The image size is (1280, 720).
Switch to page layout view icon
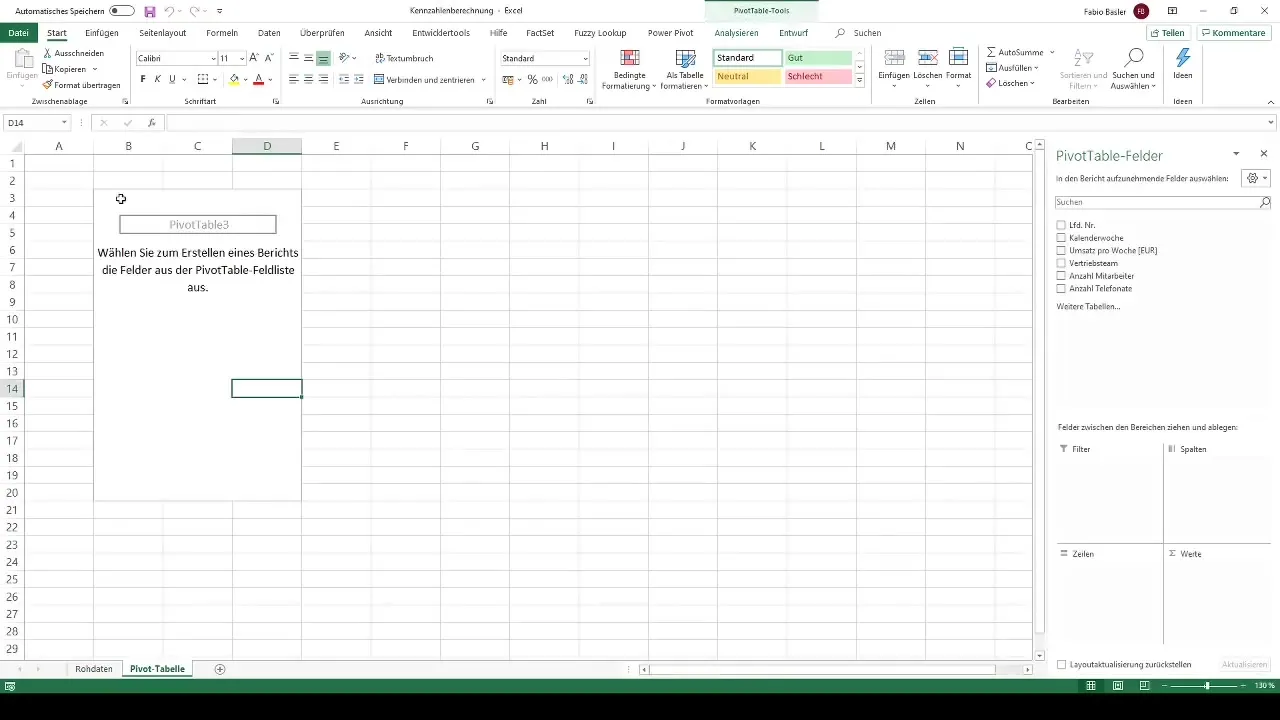coord(1118,686)
